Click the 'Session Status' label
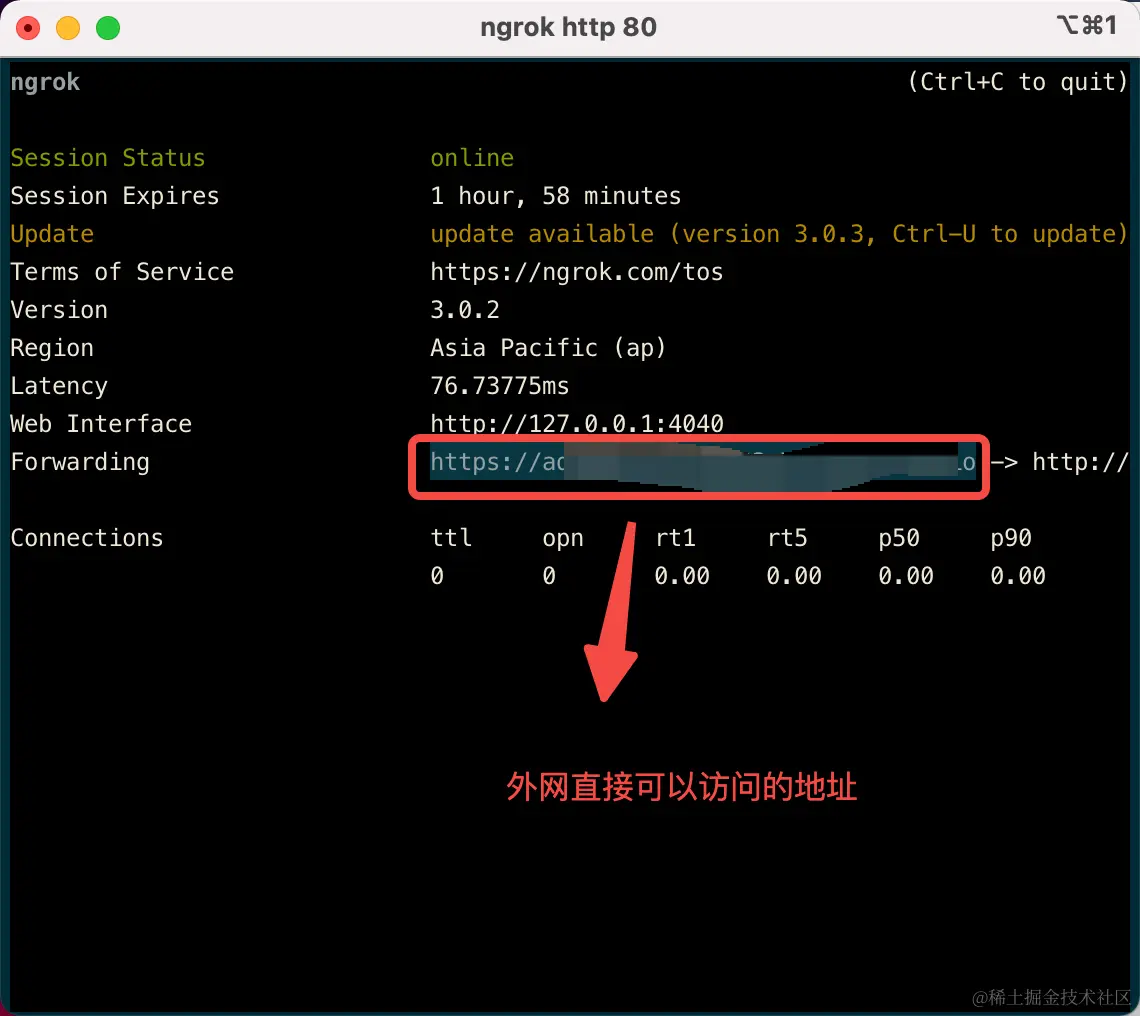 [x=108, y=158]
